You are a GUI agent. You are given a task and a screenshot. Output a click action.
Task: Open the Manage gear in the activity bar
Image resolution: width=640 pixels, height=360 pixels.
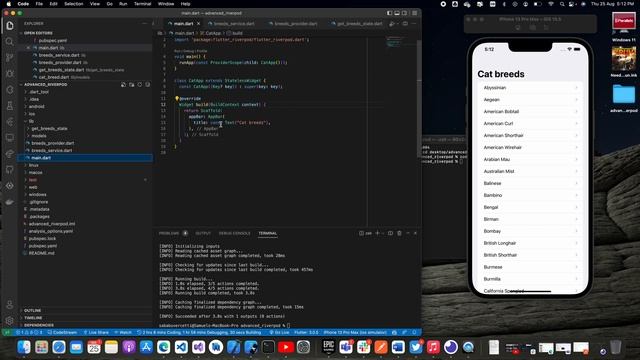pyautogui.click(x=10, y=321)
